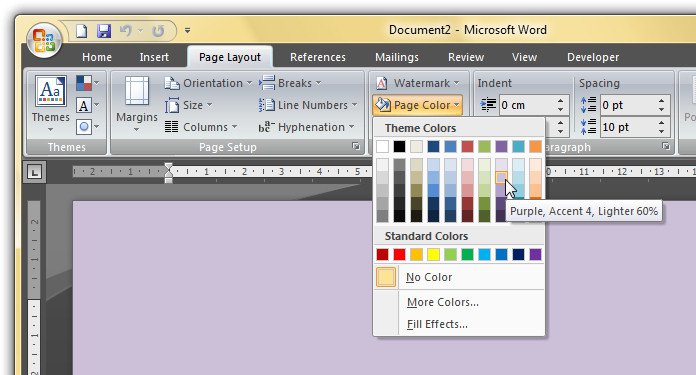Pick standard dark red color

pyautogui.click(x=382, y=254)
